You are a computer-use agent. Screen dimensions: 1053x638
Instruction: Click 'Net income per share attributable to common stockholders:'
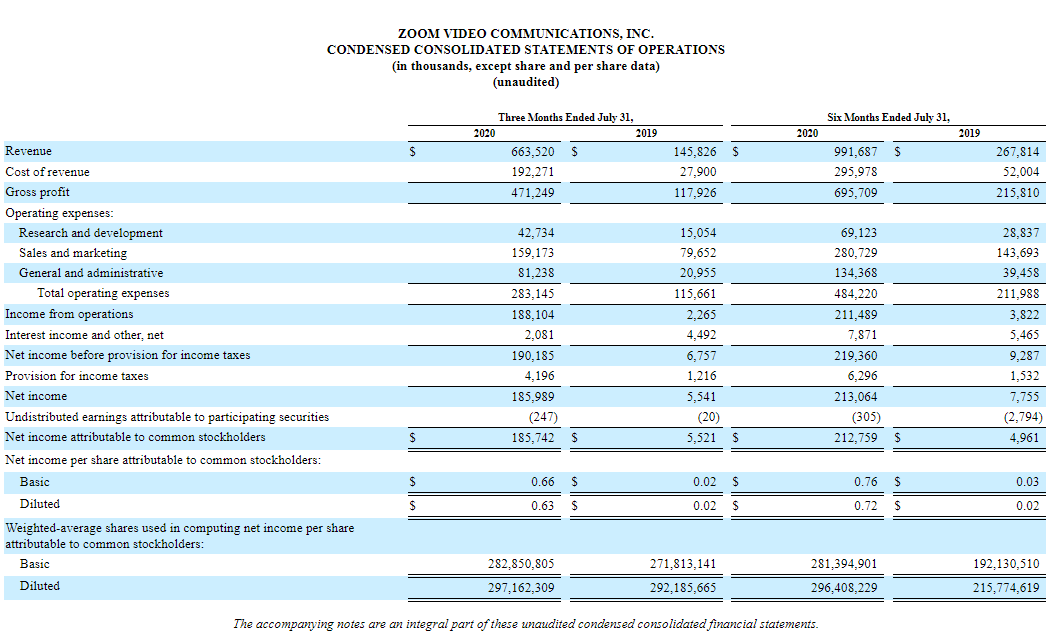click(163, 460)
